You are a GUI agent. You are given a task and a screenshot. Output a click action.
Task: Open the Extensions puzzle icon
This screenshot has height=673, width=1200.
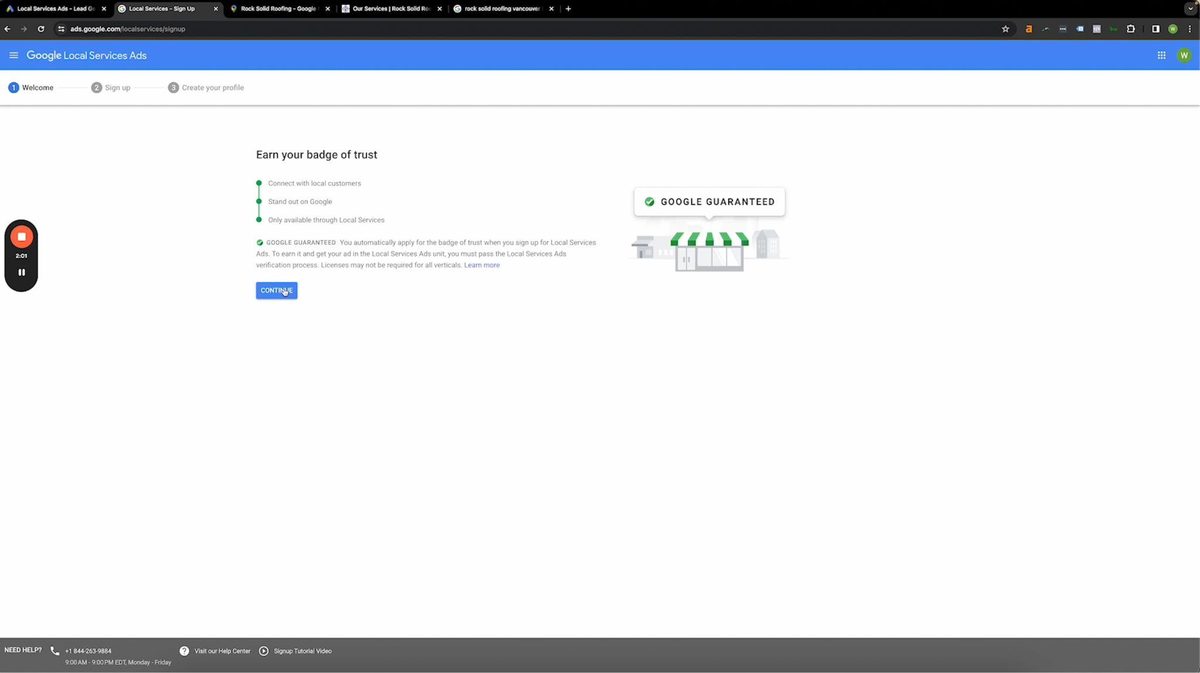point(1130,29)
